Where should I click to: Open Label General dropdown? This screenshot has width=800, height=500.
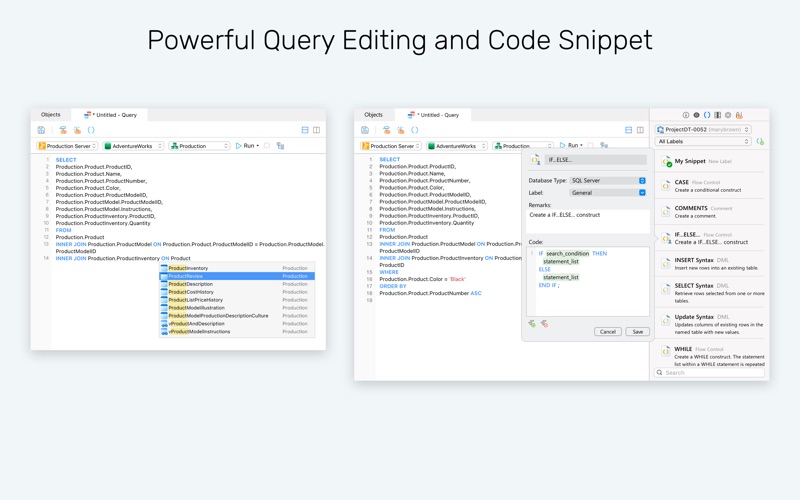pyautogui.click(x=608, y=193)
